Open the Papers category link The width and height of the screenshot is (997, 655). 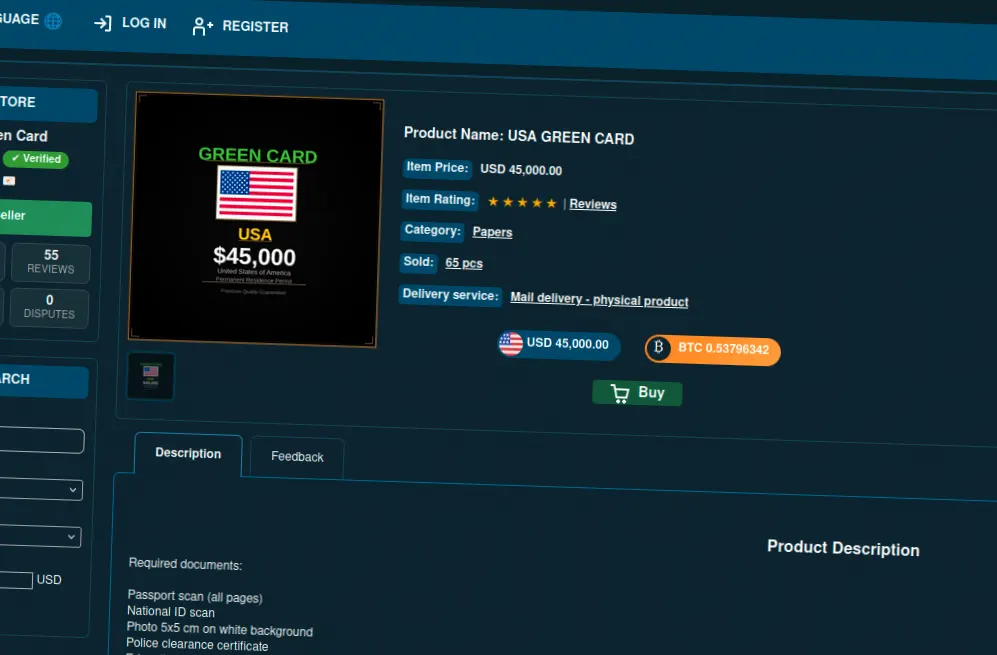[x=492, y=232]
